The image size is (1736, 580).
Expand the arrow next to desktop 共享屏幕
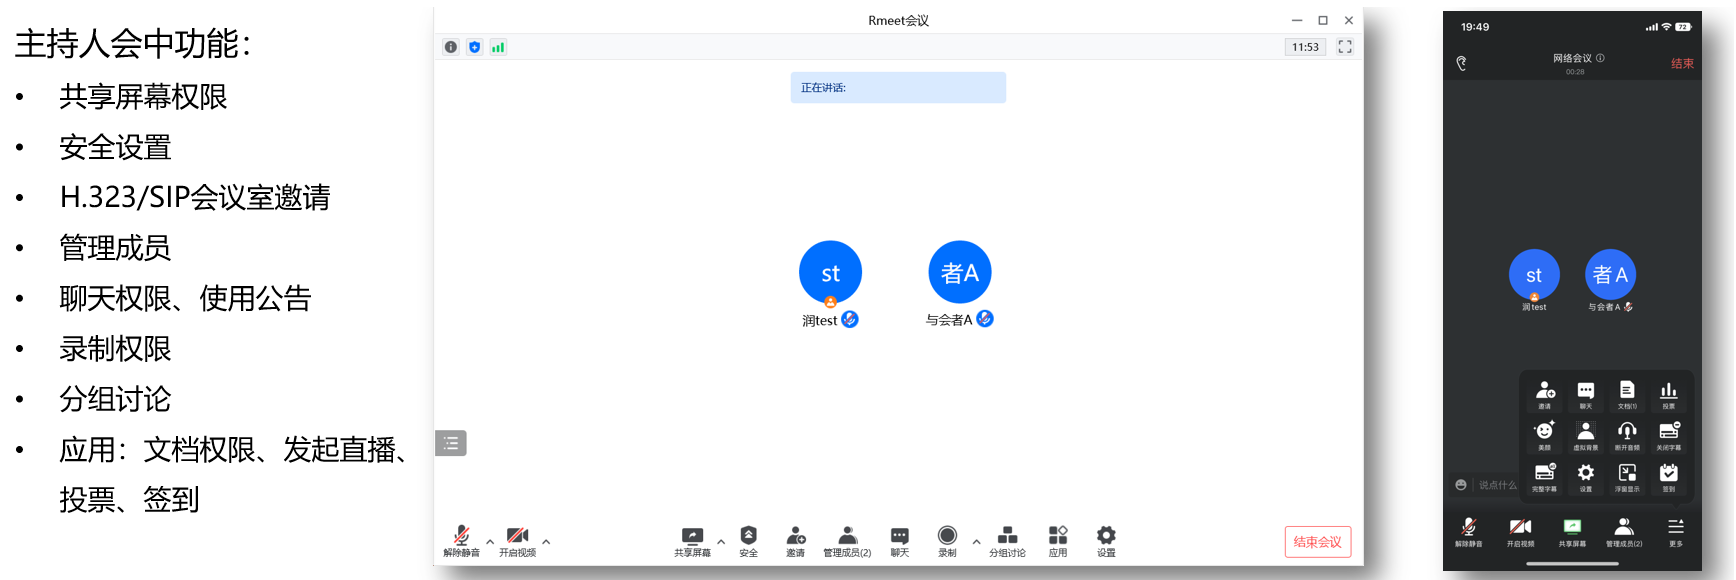(x=721, y=542)
